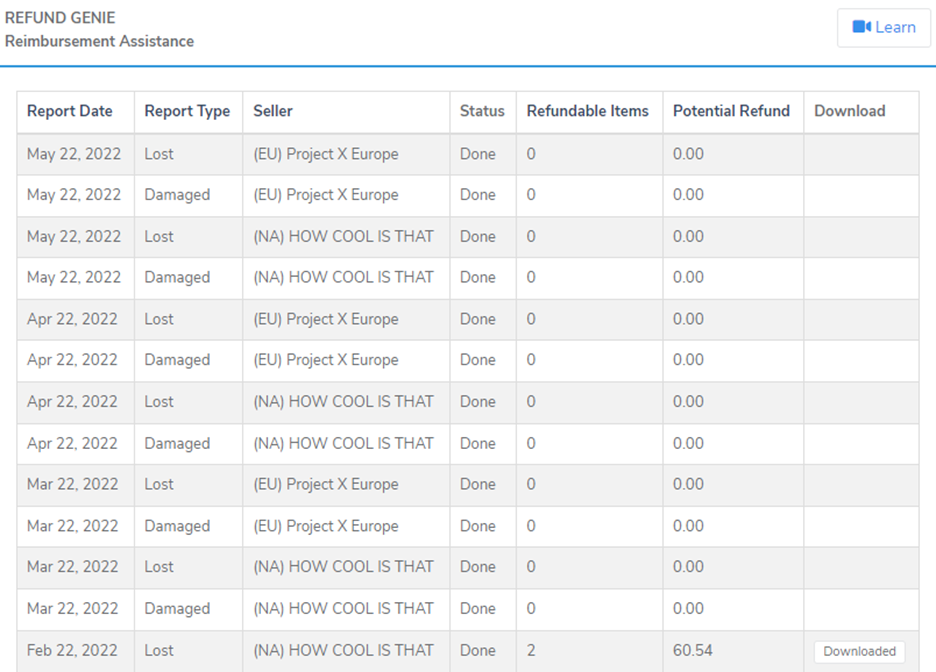The width and height of the screenshot is (936, 672).
Task: Click the 60.54 potential refund value
Action: point(692,650)
